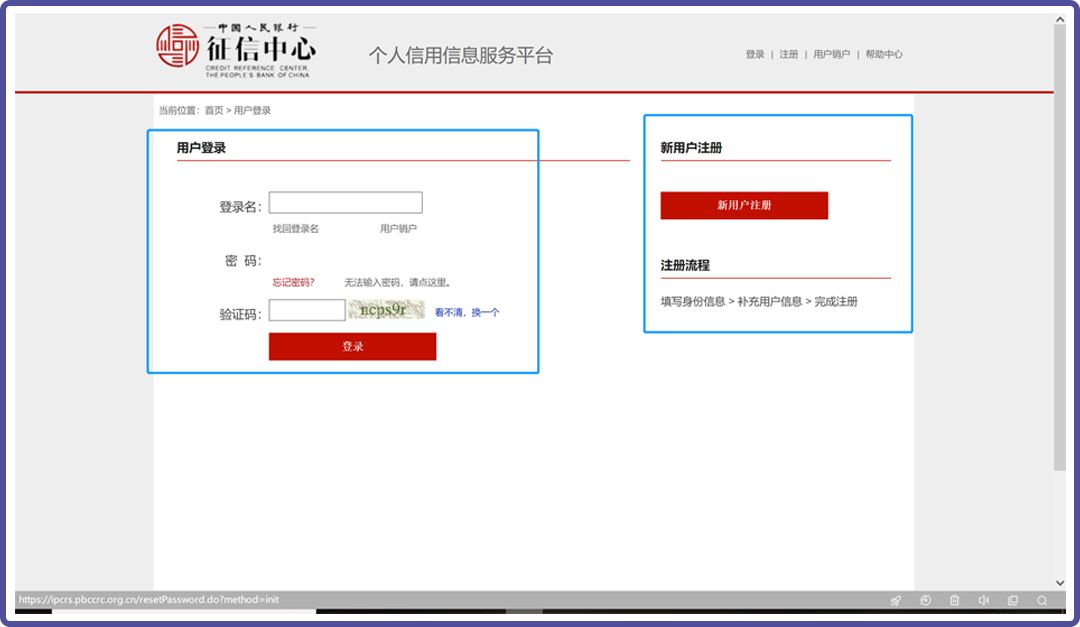Viewport: 1080px width, 627px height.
Task: Click inside the 登录名 input field
Action: pos(345,202)
